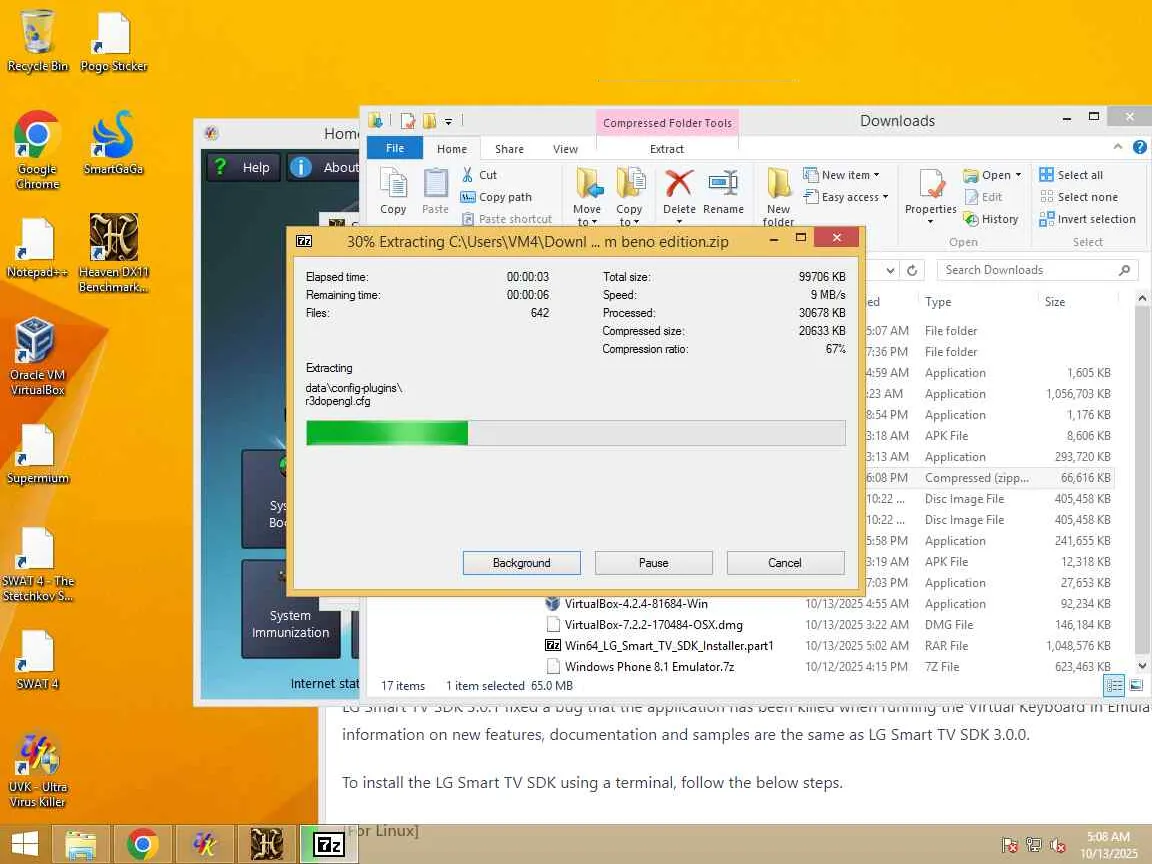1152x864 pixels.
Task: Sort files by Size column header
Action: tap(1055, 302)
